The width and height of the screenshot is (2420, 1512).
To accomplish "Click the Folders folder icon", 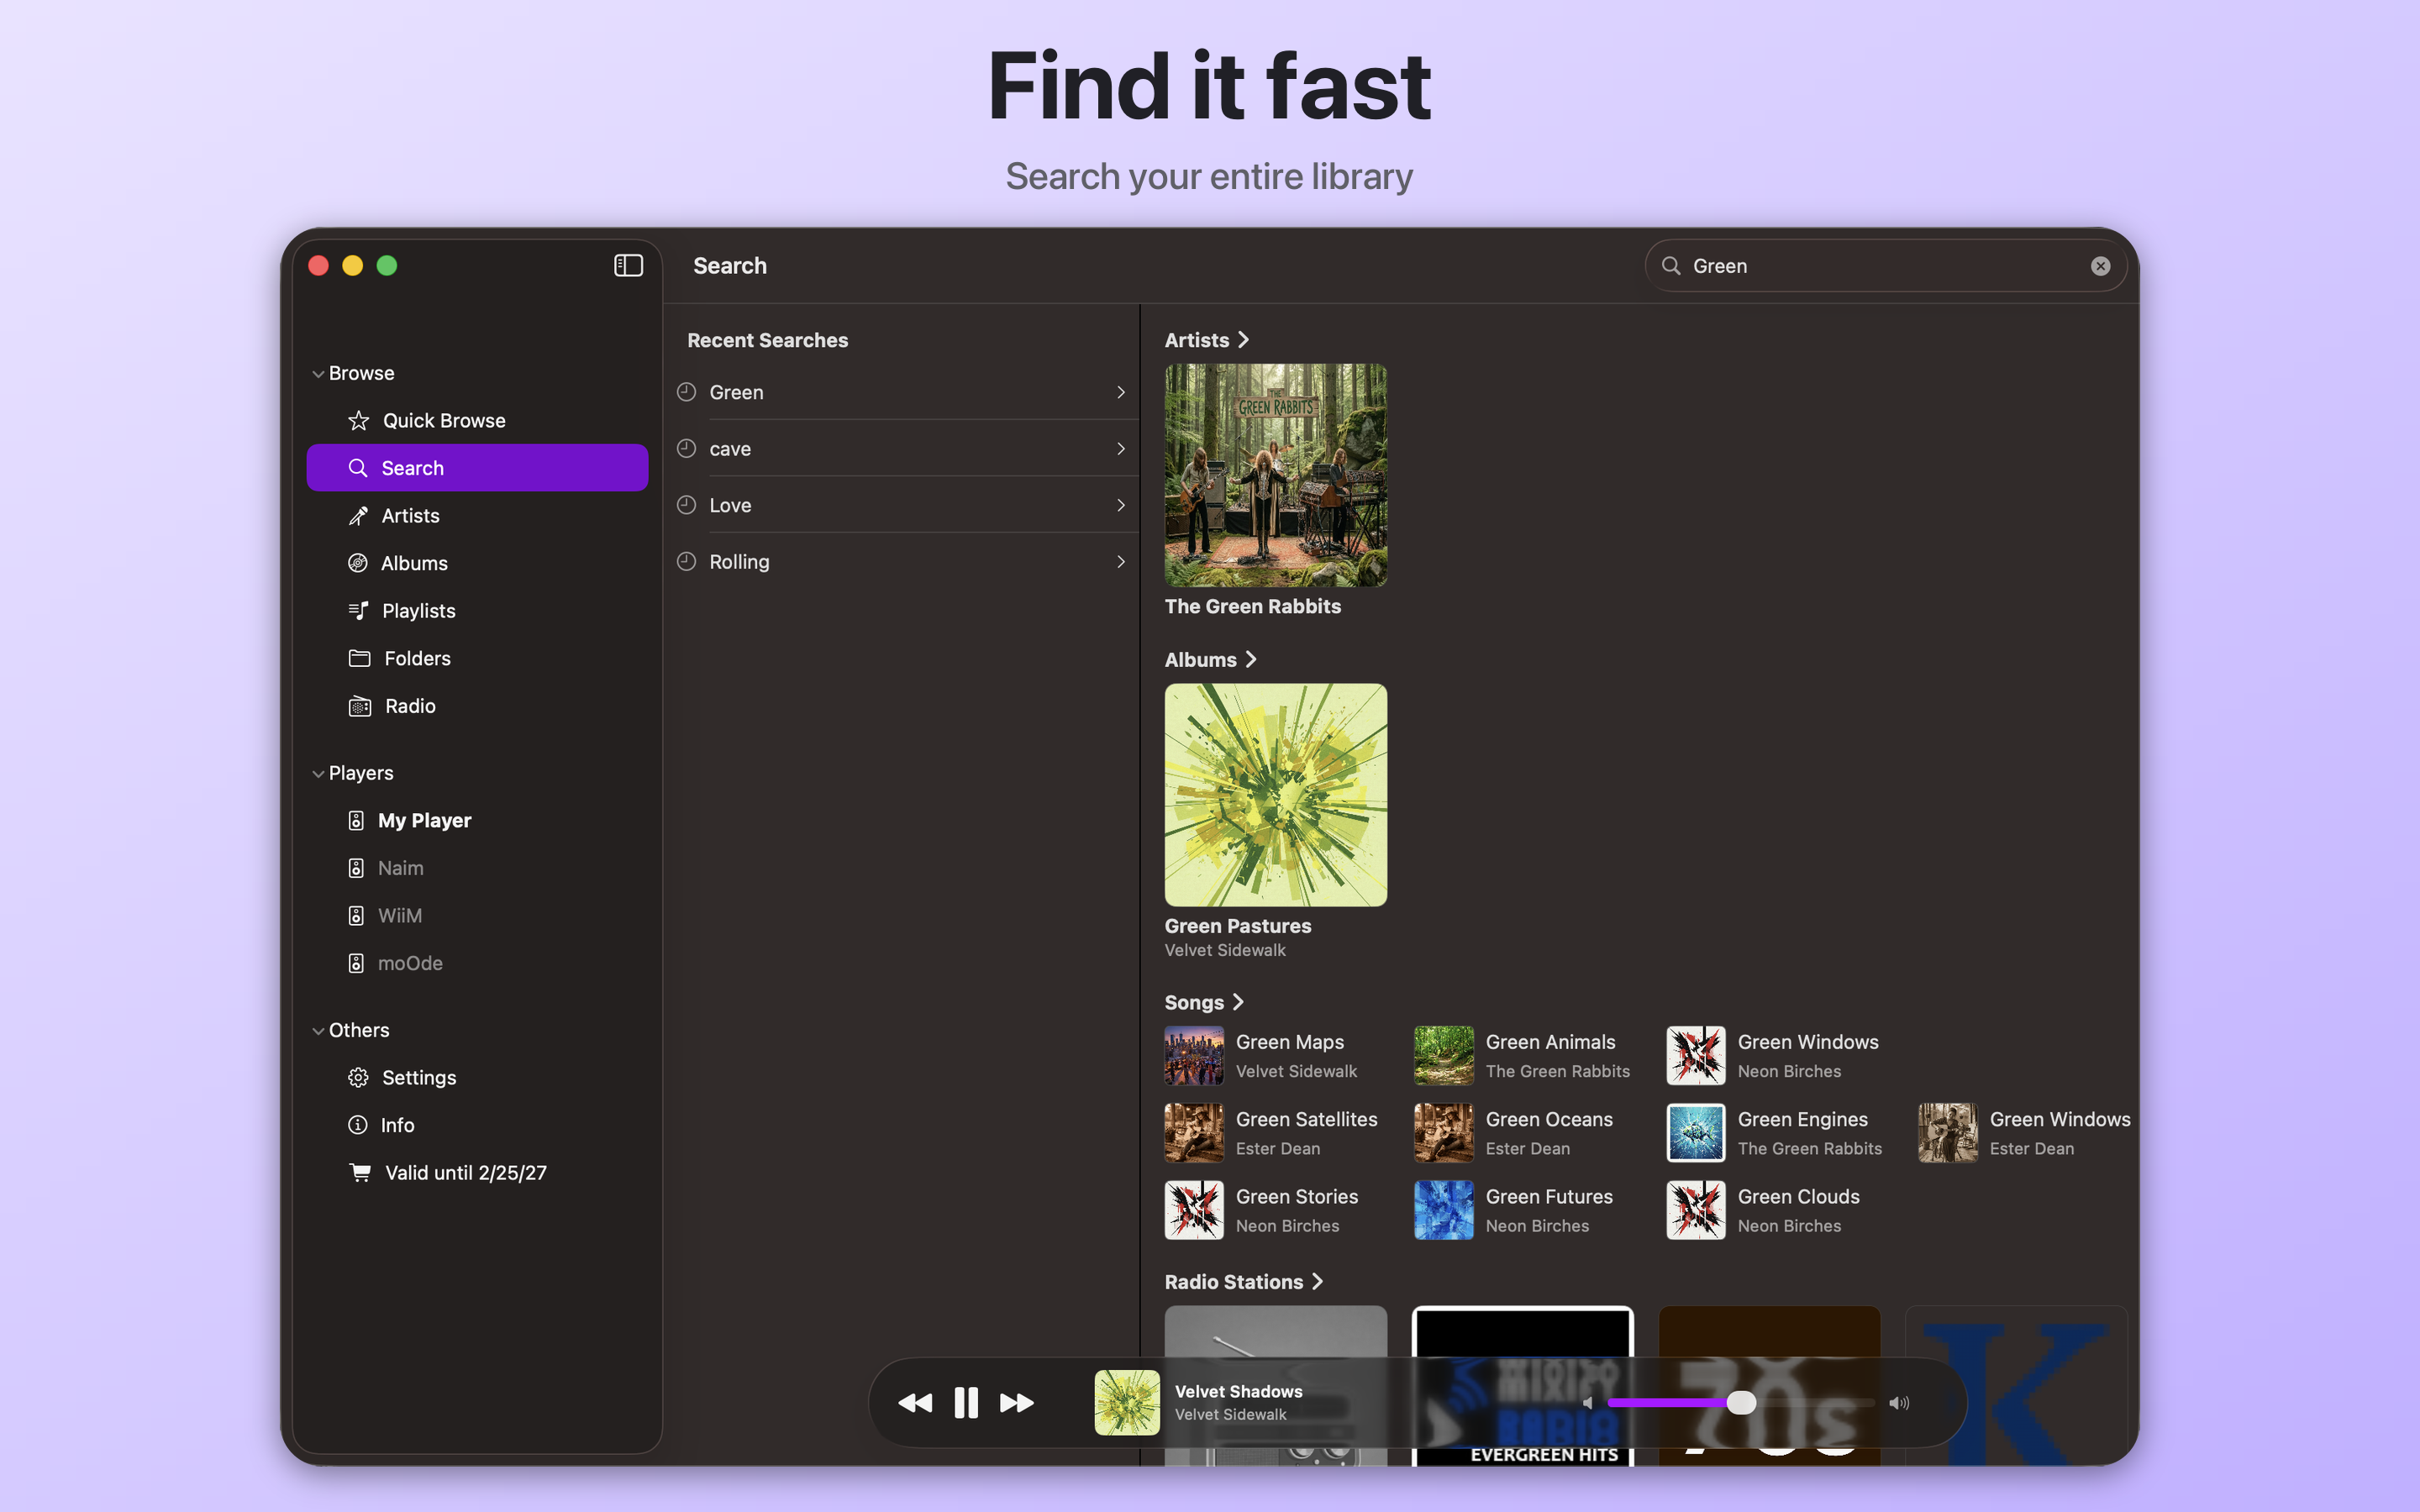I will coord(359,658).
